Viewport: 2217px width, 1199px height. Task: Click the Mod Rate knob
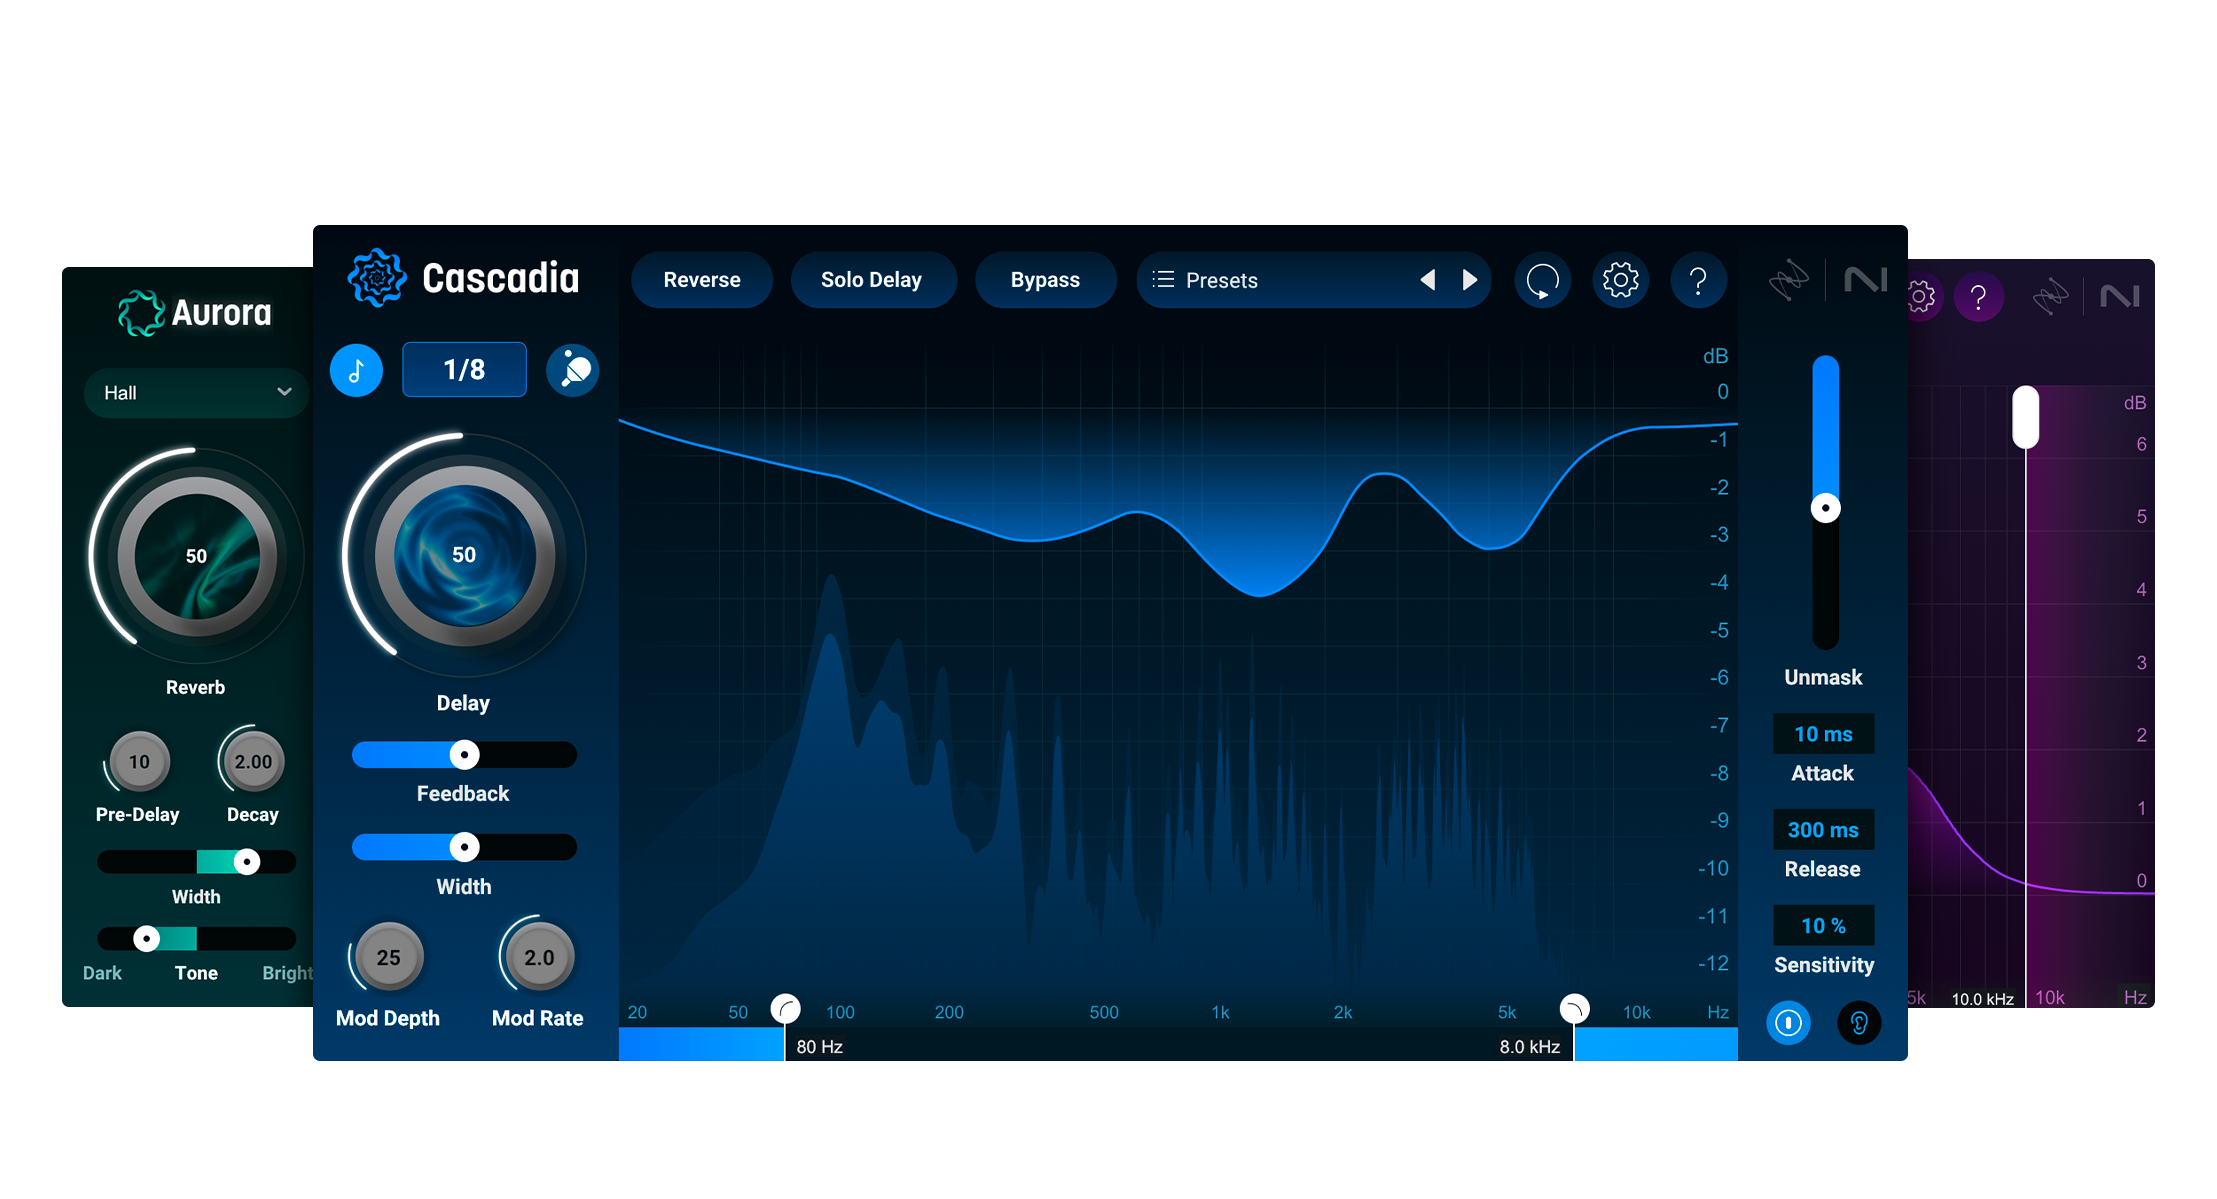point(539,957)
